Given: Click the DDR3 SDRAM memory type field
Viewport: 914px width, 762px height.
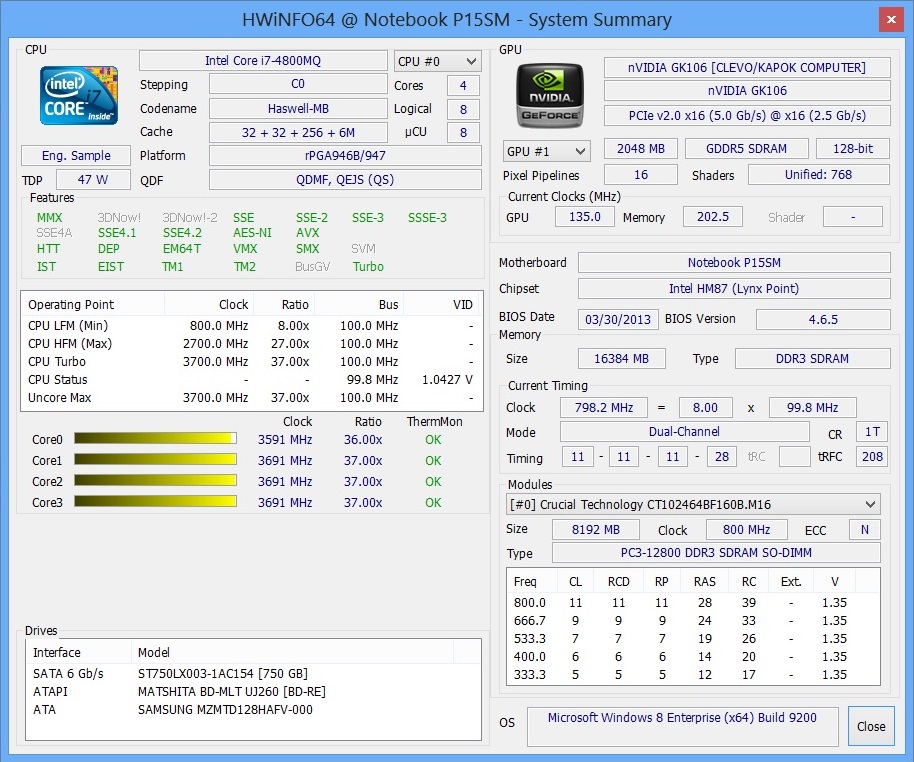Looking at the screenshot, I should [x=813, y=359].
